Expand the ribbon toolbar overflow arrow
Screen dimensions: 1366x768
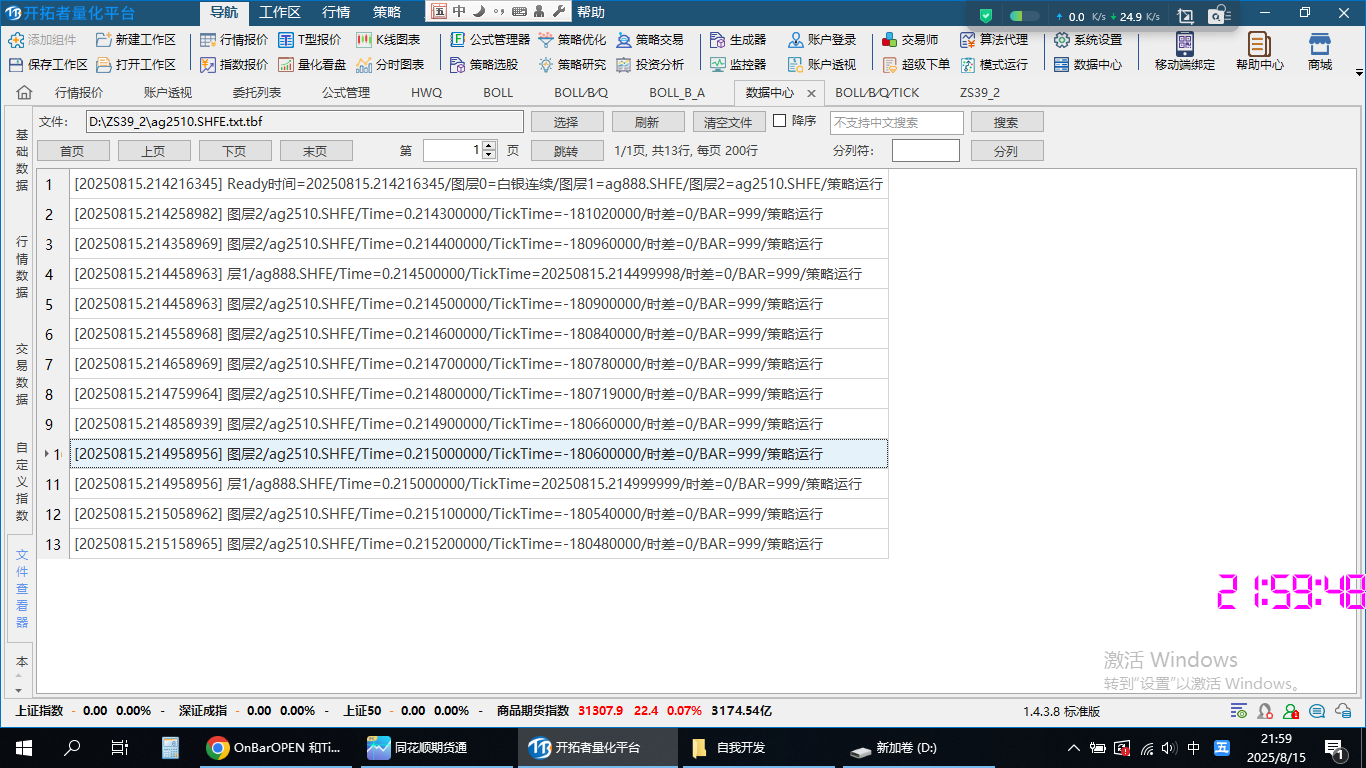pyautogui.click(x=1359, y=73)
